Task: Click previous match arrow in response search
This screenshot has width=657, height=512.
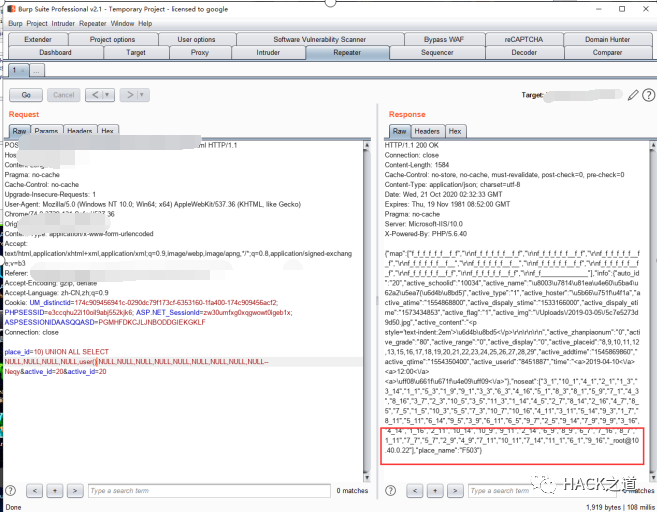Action: coord(415,491)
